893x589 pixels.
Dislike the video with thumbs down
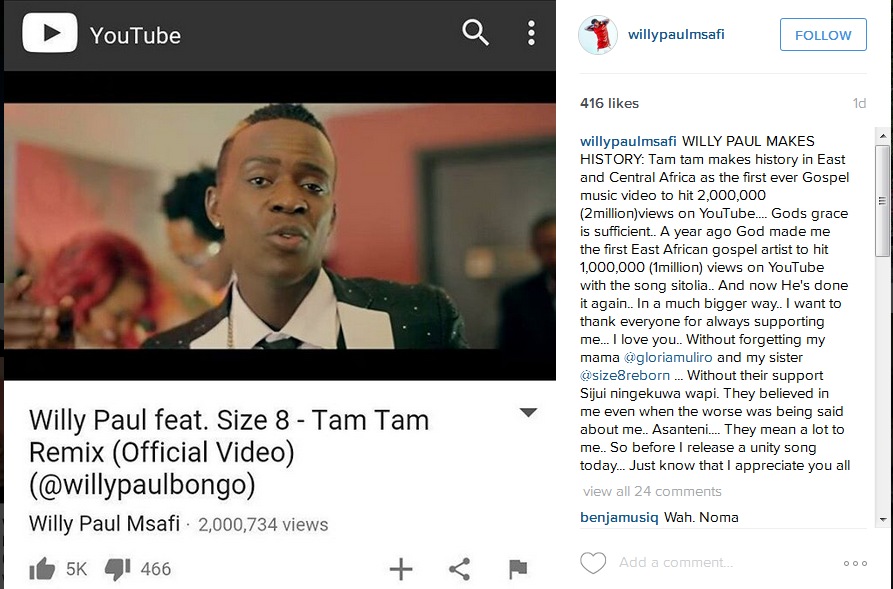(117, 568)
